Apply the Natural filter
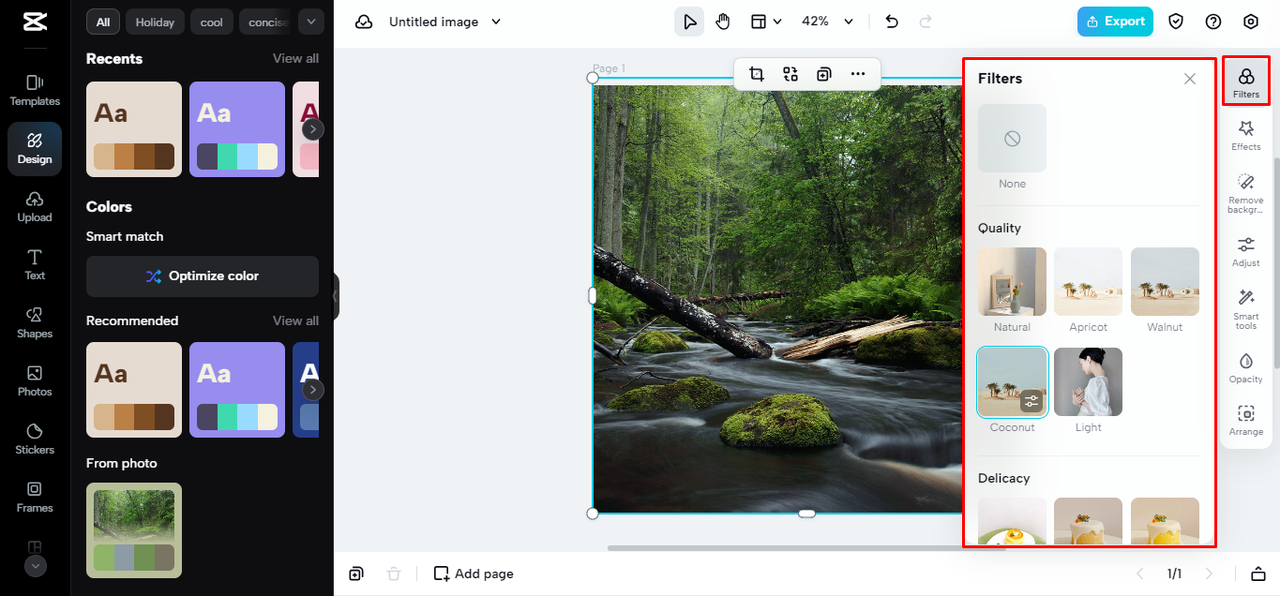The height and width of the screenshot is (596, 1280). pyautogui.click(x=1012, y=282)
